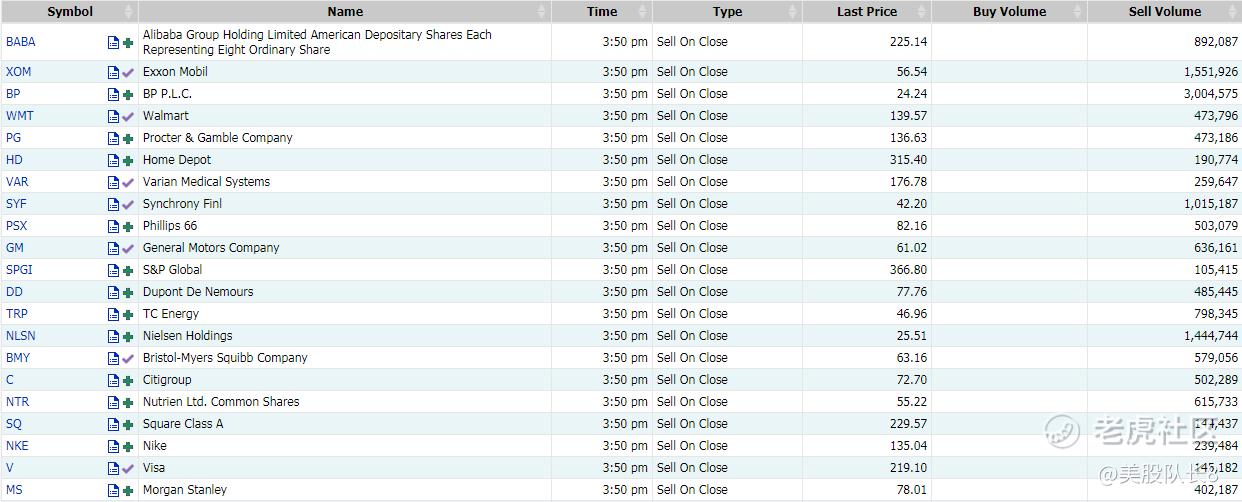Click the Time column sort arrows
Screen dimensions: 1242x502
point(645,12)
